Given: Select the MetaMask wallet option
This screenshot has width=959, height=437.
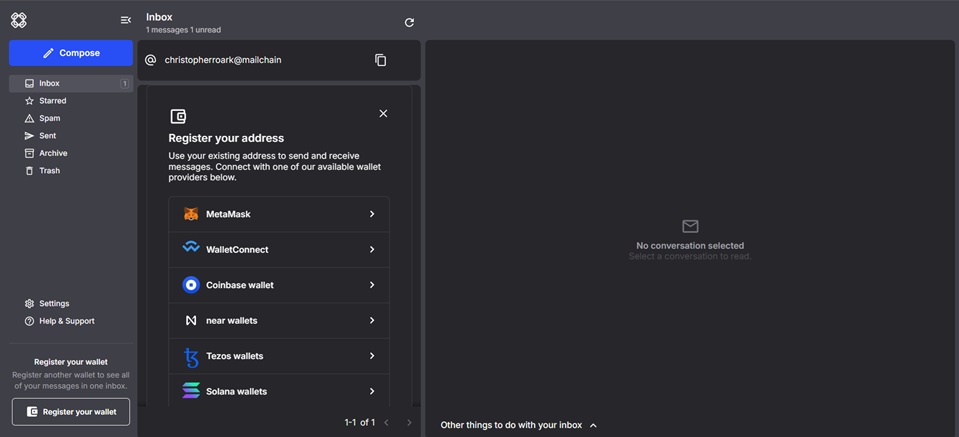Looking at the screenshot, I should [278, 214].
